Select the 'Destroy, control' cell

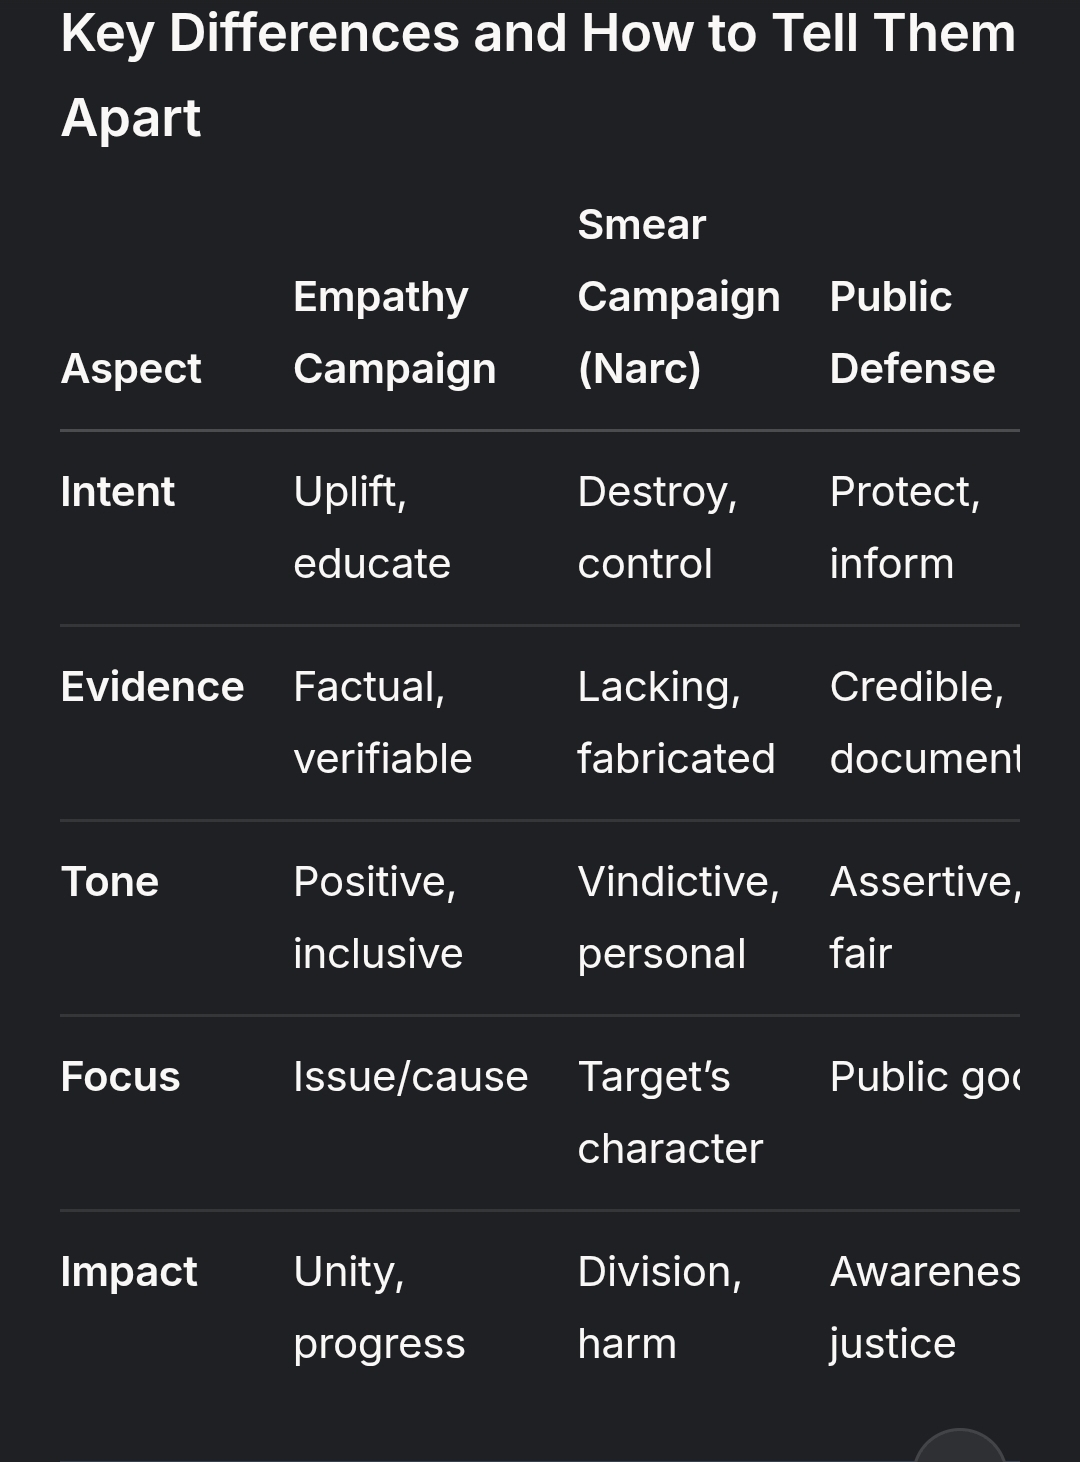(x=657, y=527)
